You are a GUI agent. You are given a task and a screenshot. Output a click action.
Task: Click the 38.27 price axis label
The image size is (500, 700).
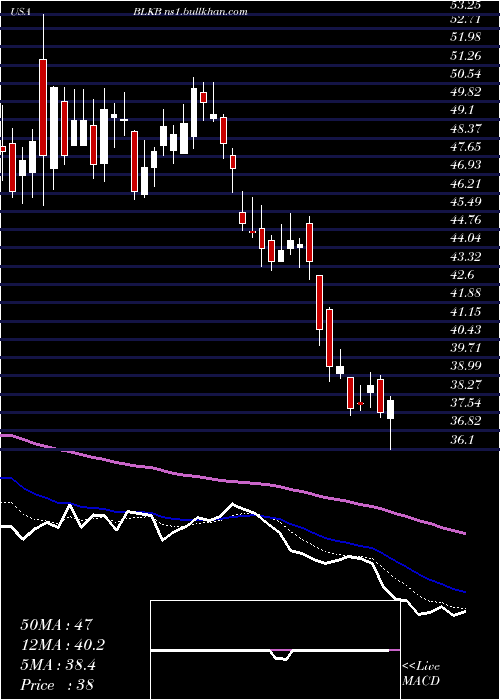[465, 384]
